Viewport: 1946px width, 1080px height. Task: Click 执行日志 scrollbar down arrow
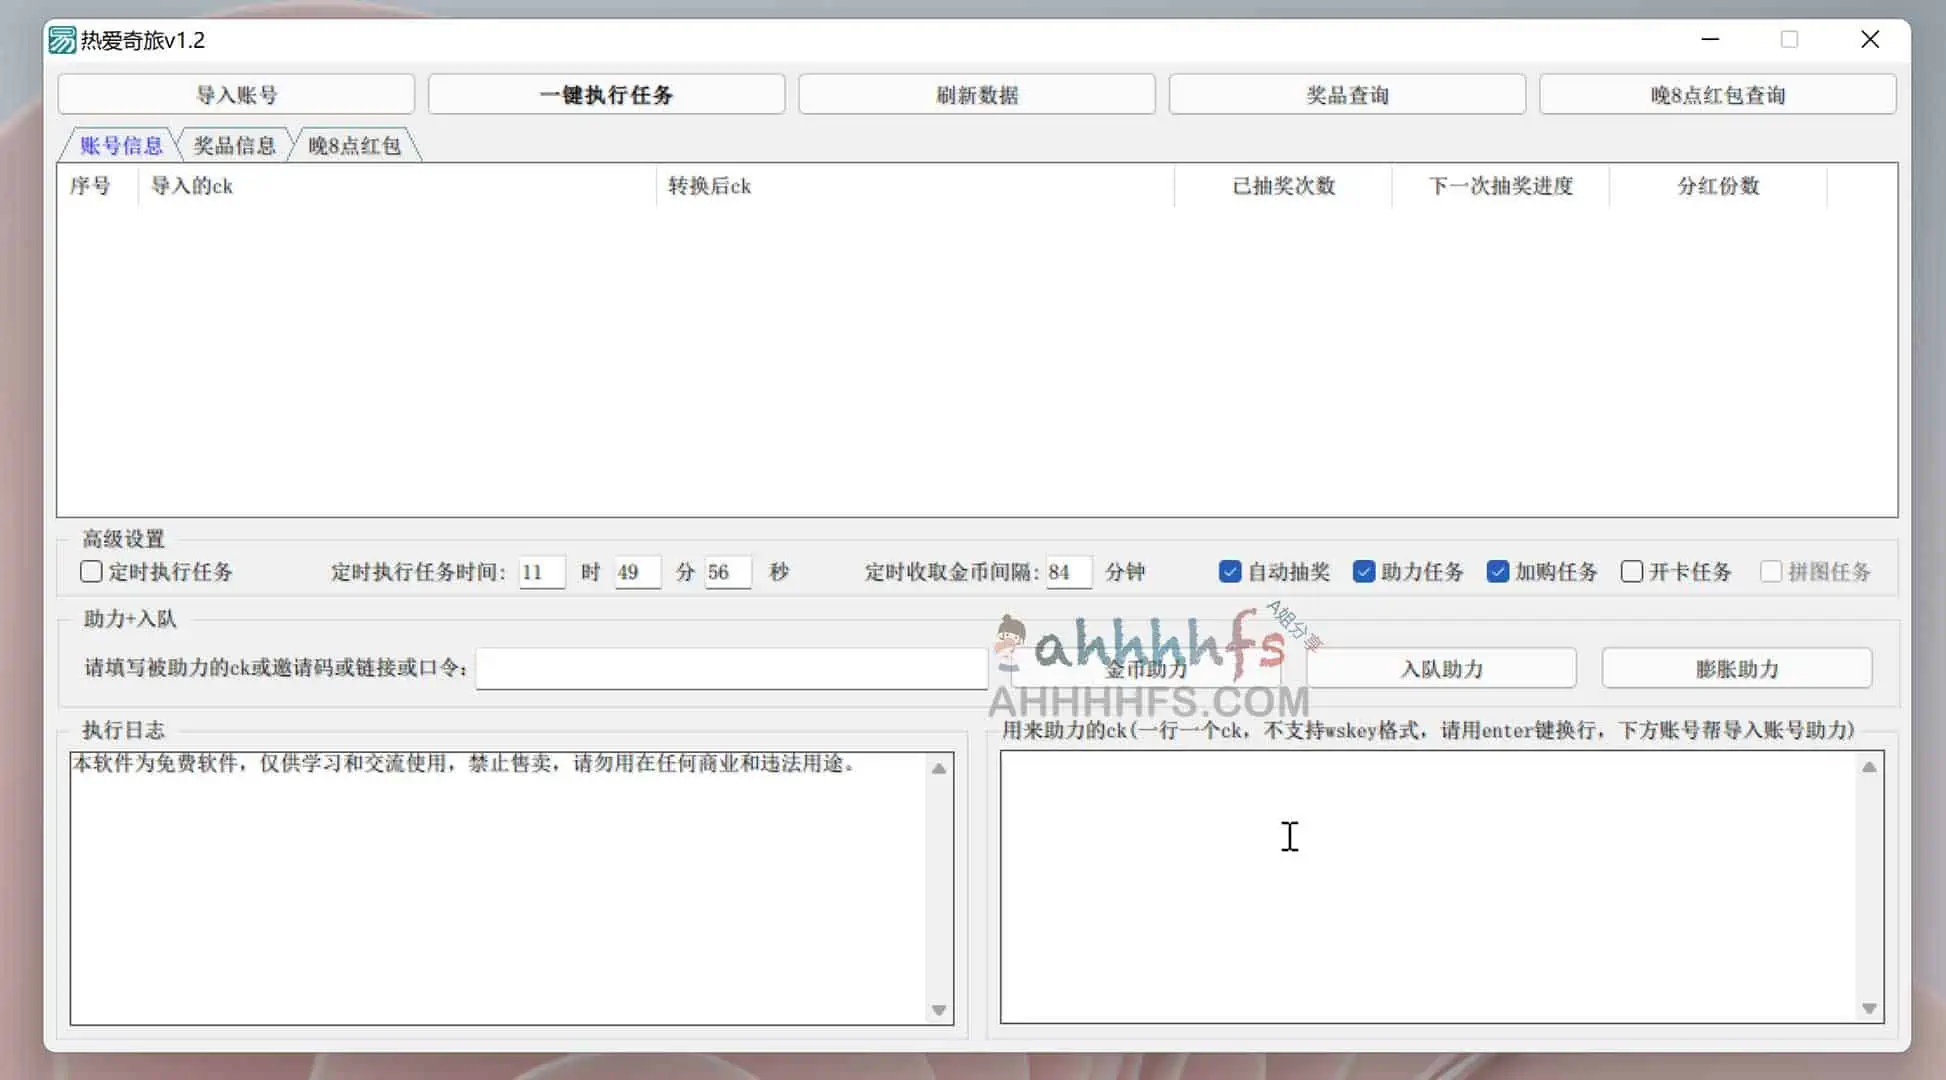(x=938, y=1010)
